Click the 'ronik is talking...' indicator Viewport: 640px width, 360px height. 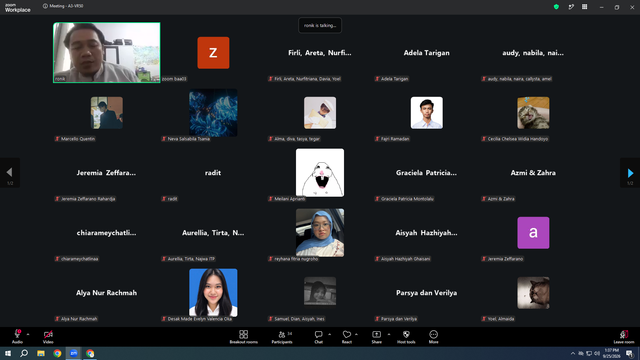[320, 25]
